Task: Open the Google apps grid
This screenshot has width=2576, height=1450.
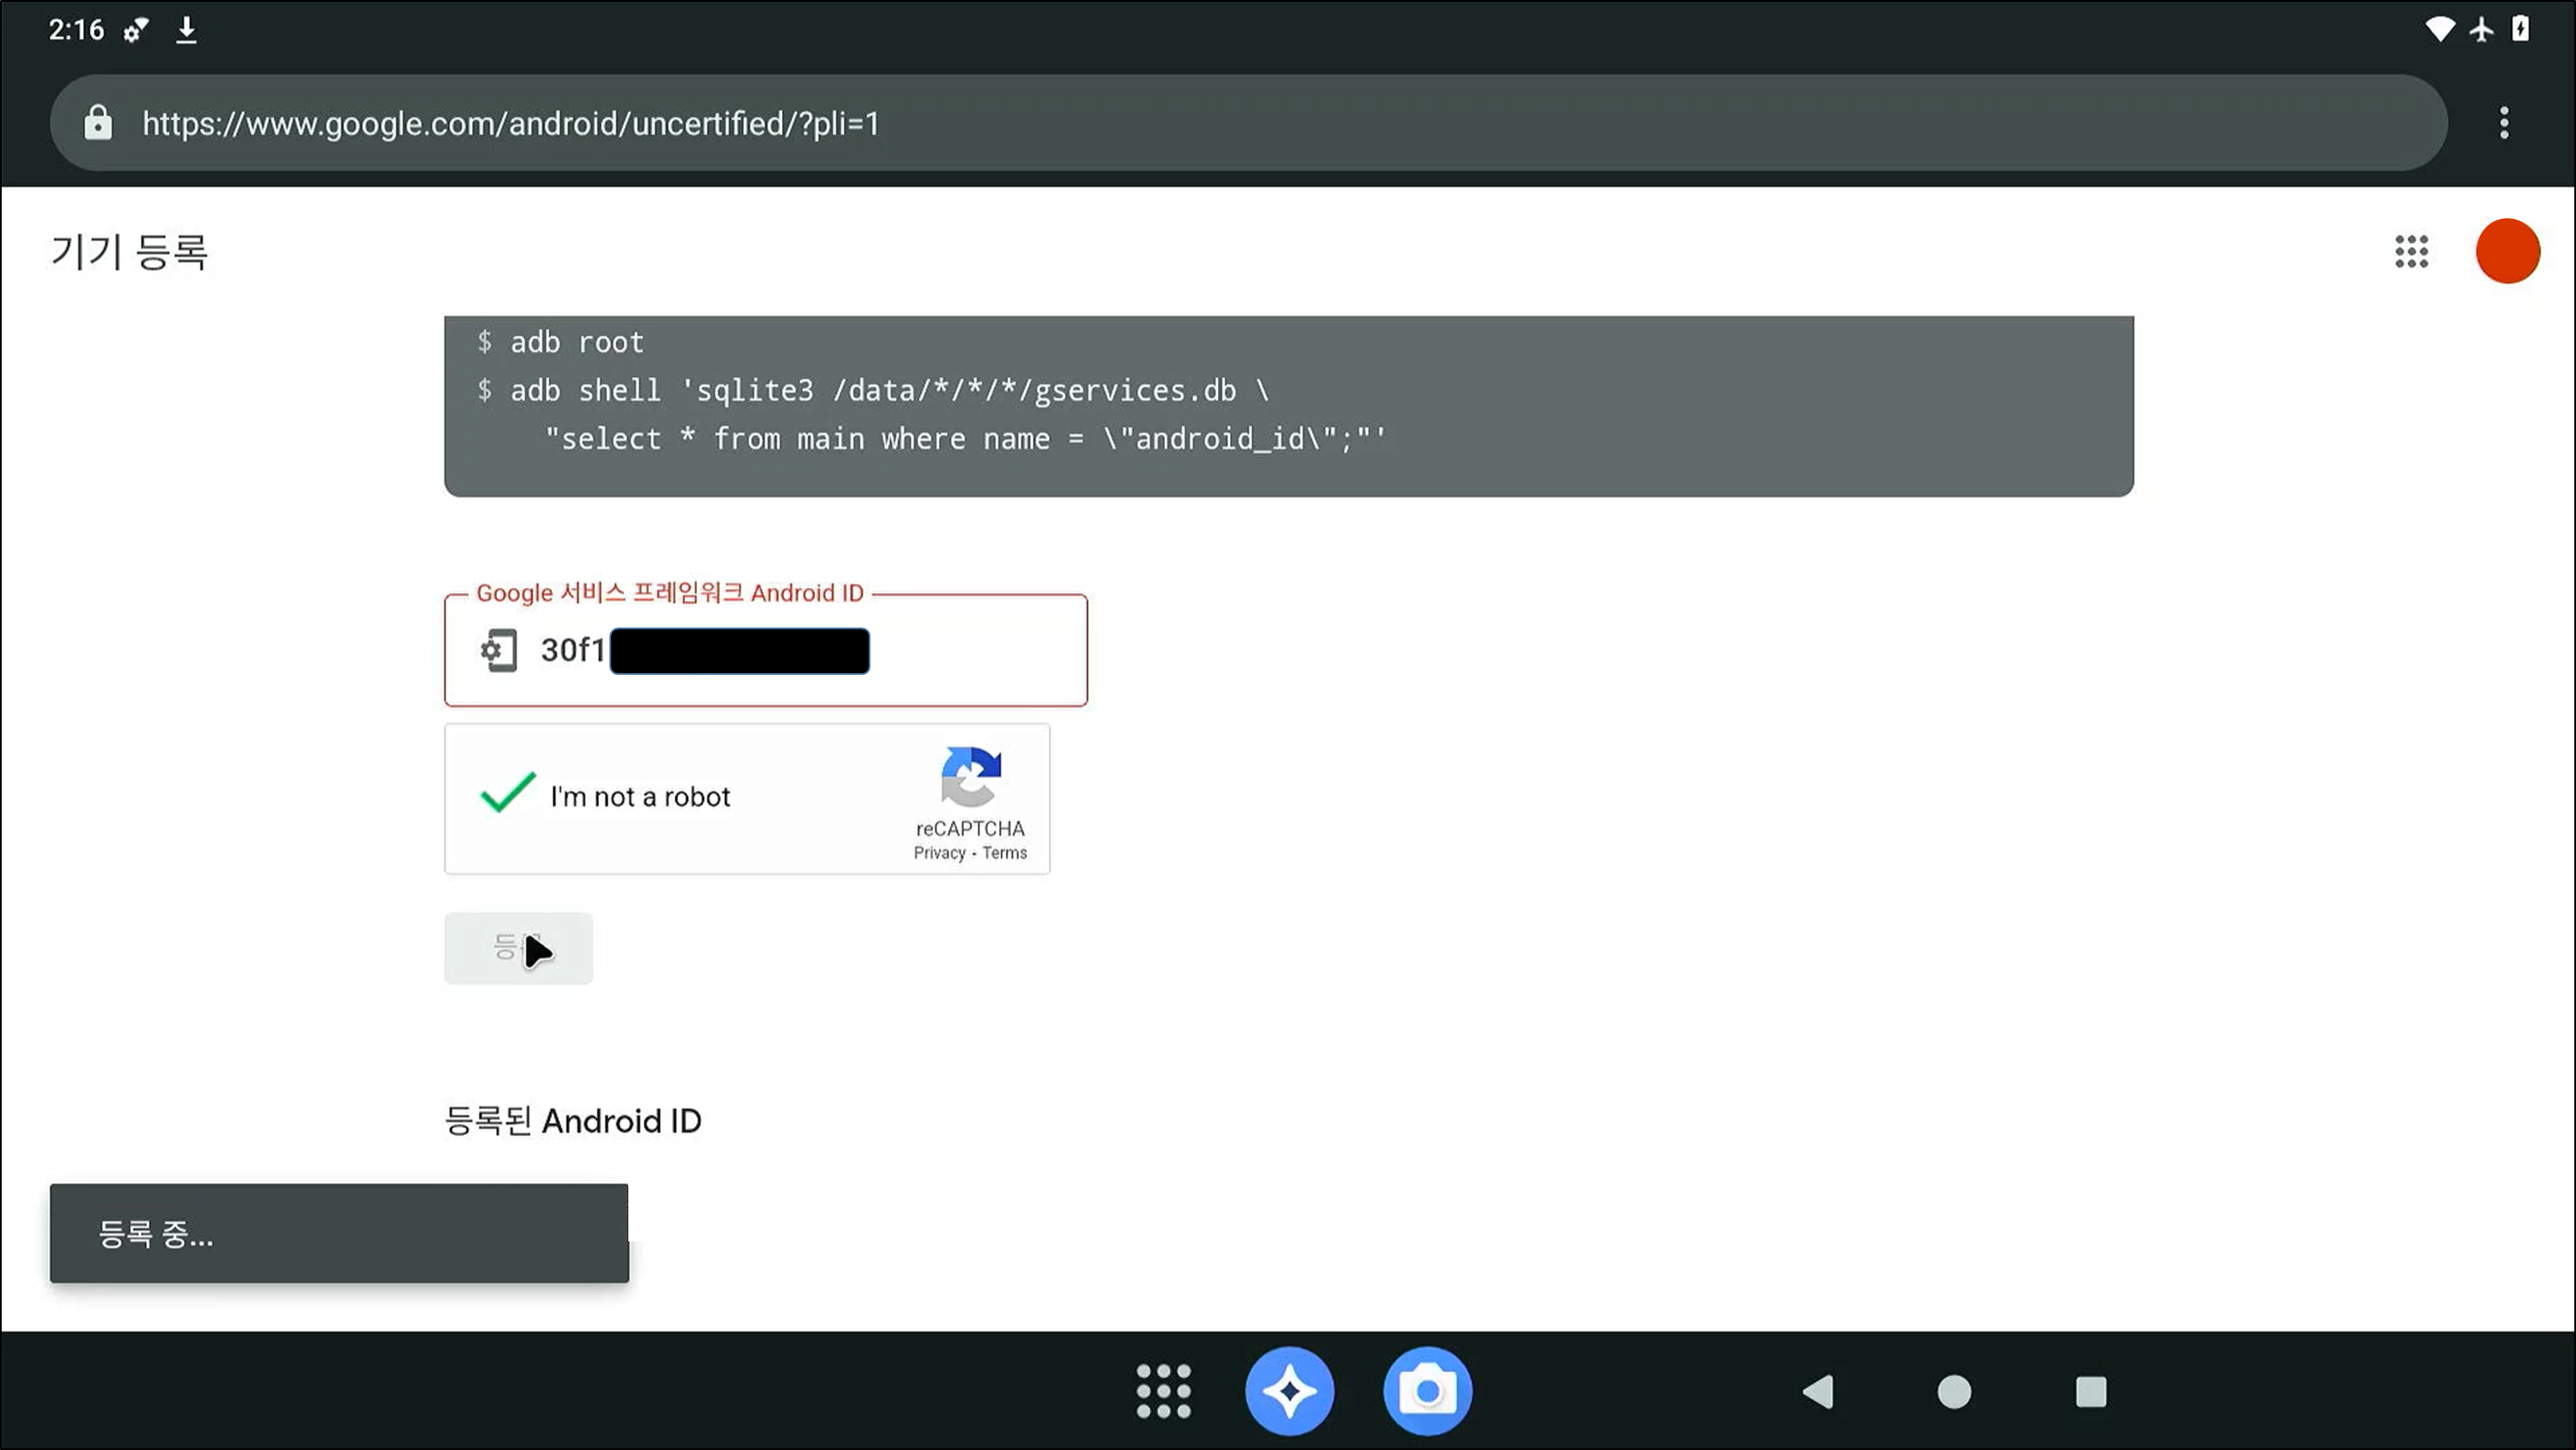Action: click(x=2411, y=251)
